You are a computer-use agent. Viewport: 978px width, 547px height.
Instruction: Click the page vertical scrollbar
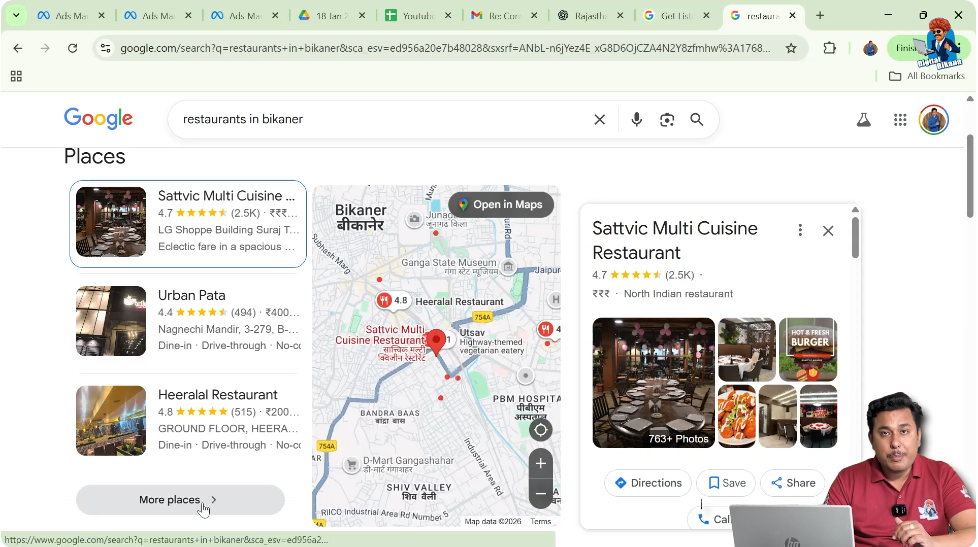970,176
